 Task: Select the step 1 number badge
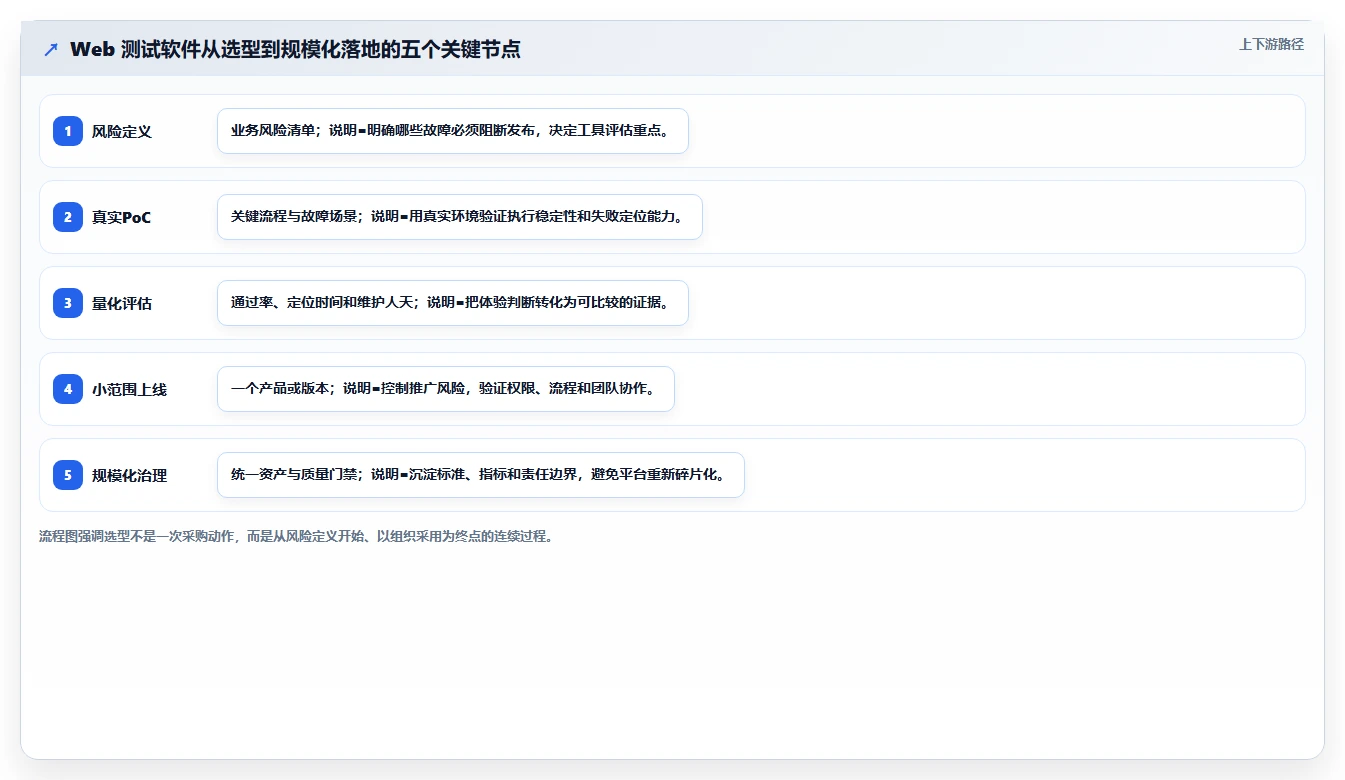pos(68,131)
